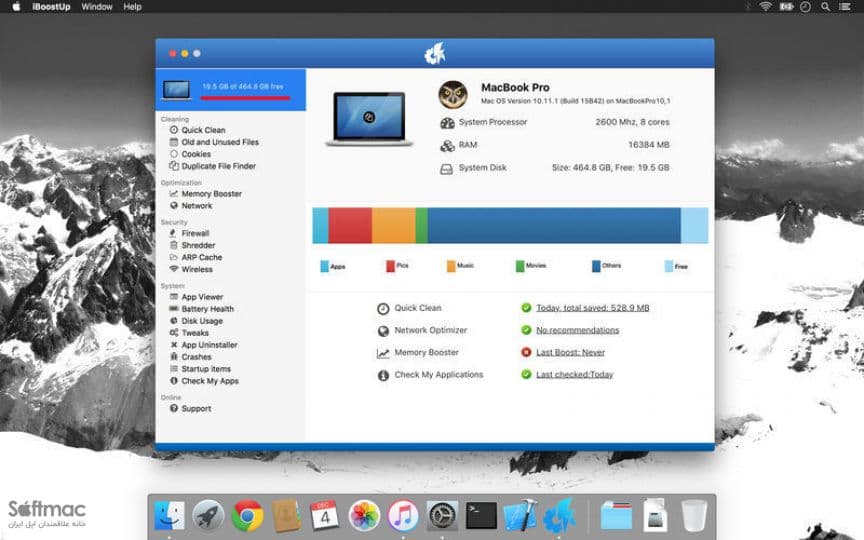Click the 'MacBook Pro' heading
Image resolution: width=864 pixels, height=540 pixels.
click(x=515, y=88)
